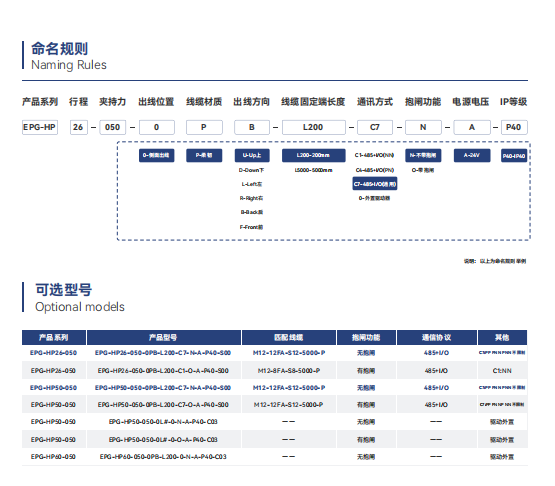Select the P40 IP grade box
555x486 pixels.
coord(514,127)
